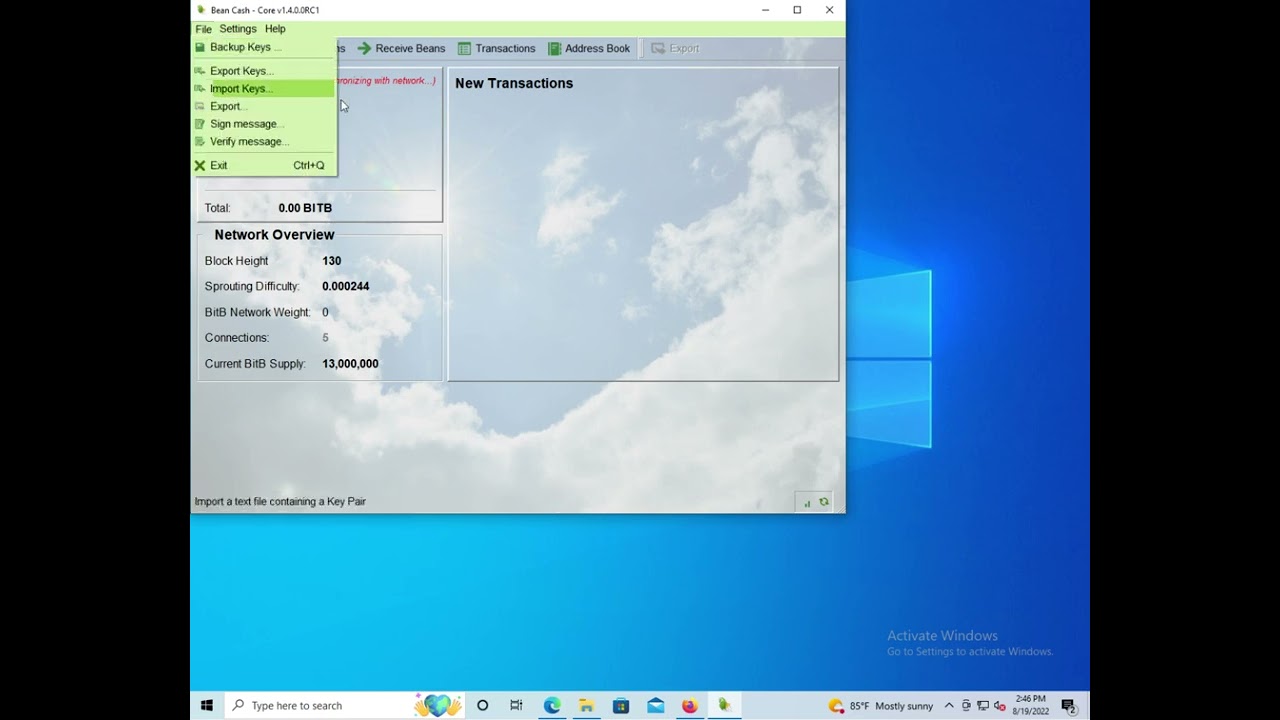Show hidden system tray icons
Screen dimensions: 1280x720
pyautogui.click(x=949, y=706)
